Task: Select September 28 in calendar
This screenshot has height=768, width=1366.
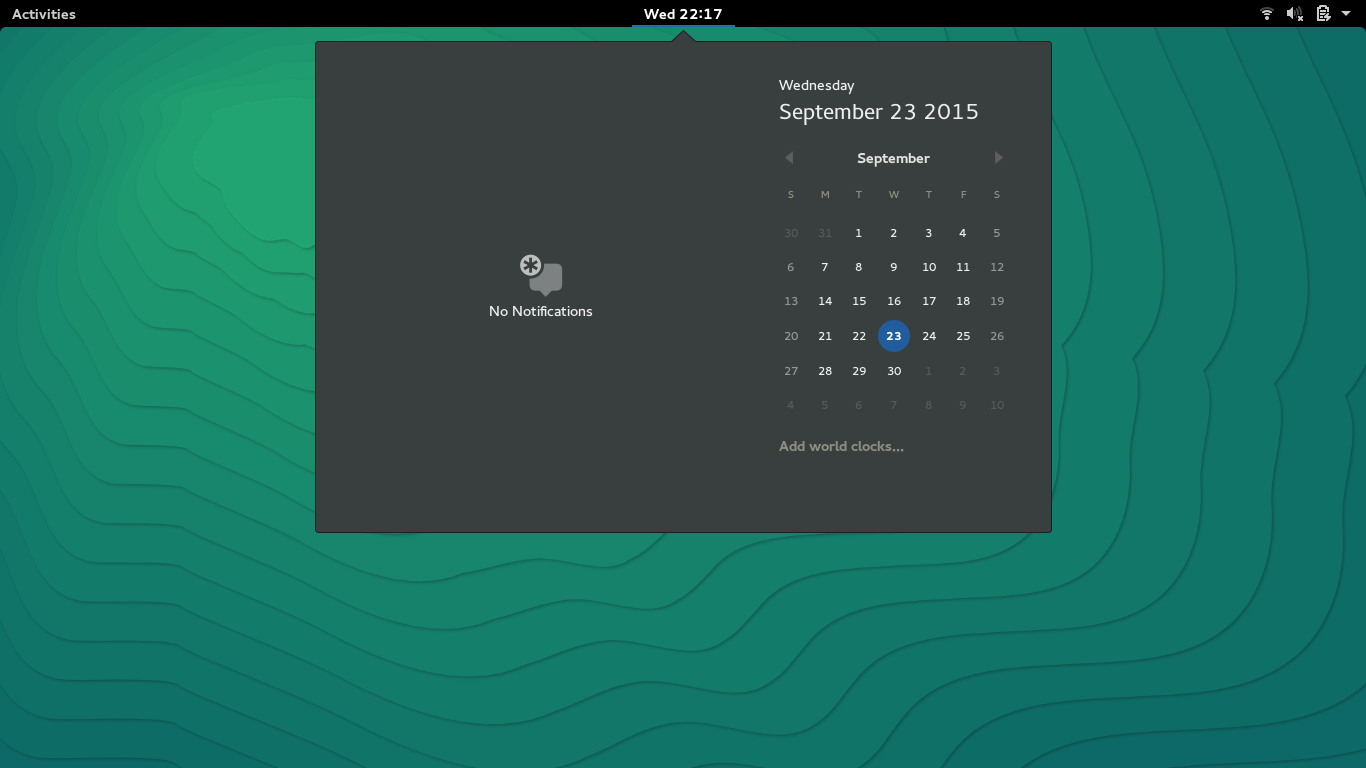Action: pyautogui.click(x=825, y=371)
